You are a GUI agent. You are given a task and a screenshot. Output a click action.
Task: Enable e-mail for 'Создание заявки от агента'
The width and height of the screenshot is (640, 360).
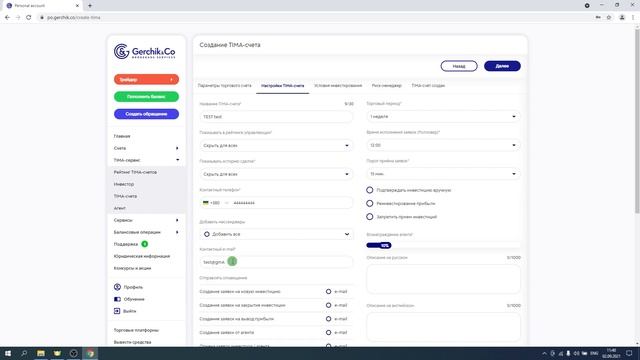[x=329, y=333]
